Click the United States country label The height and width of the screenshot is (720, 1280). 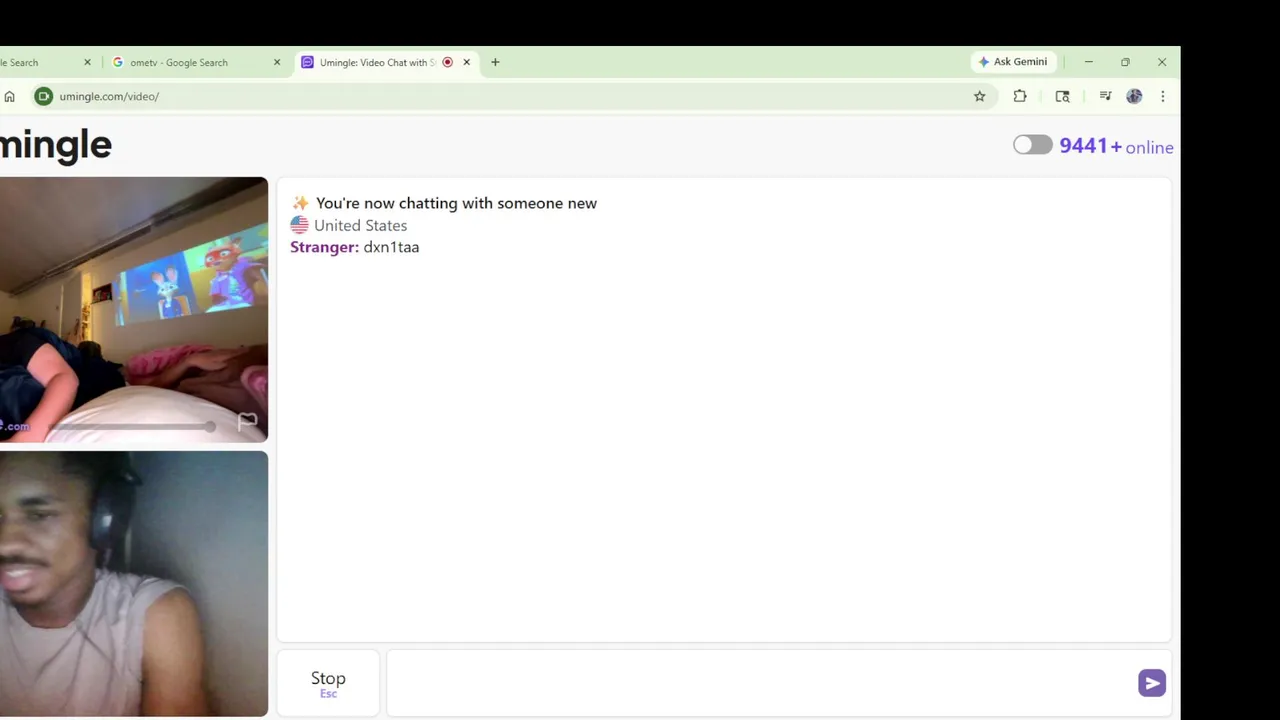click(x=360, y=225)
